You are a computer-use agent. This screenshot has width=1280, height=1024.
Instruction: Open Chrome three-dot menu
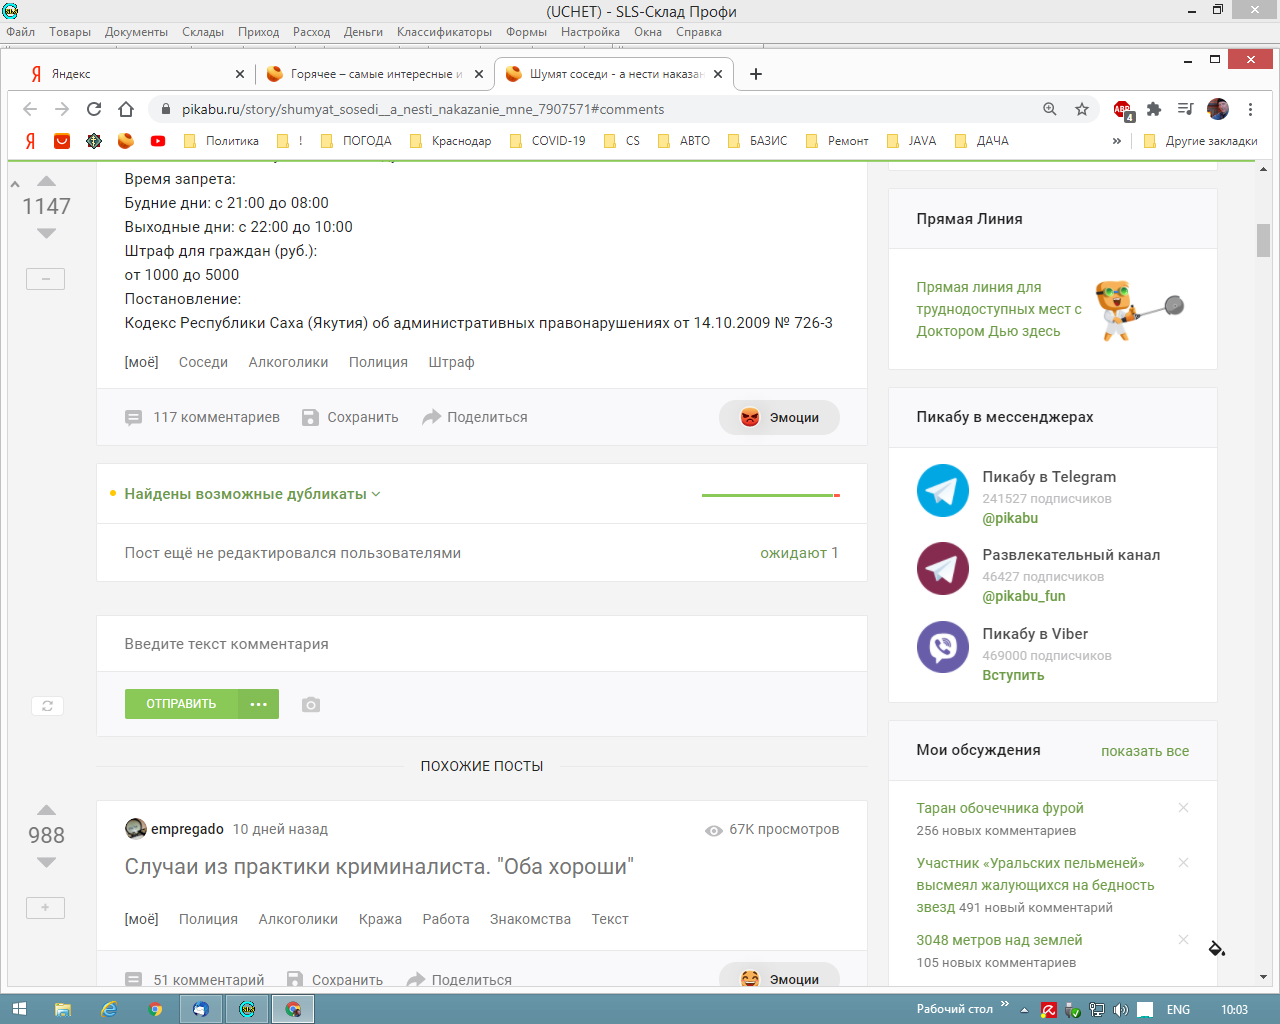pyautogui.click(x=1250, y=109)
